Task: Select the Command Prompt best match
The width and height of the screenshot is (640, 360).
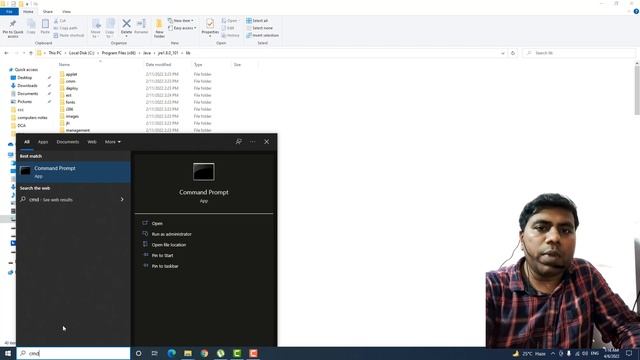Action: pyautogui.click(x=73, y=172)
